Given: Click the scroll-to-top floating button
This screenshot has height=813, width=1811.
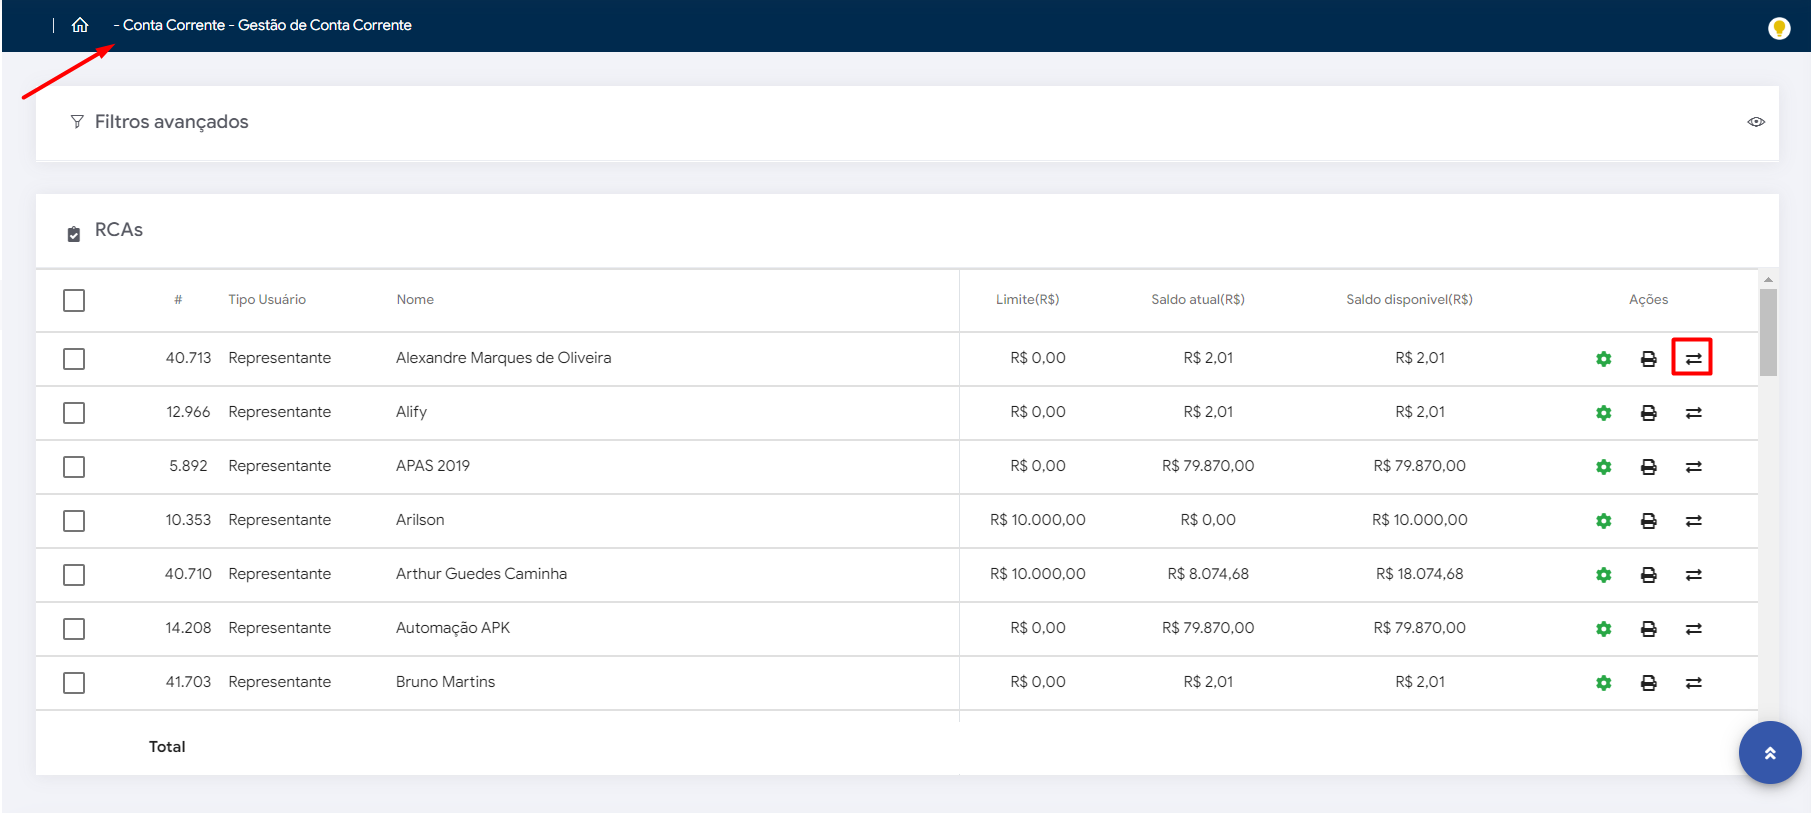Looking at the screenshot, I should click(1769, 753).
